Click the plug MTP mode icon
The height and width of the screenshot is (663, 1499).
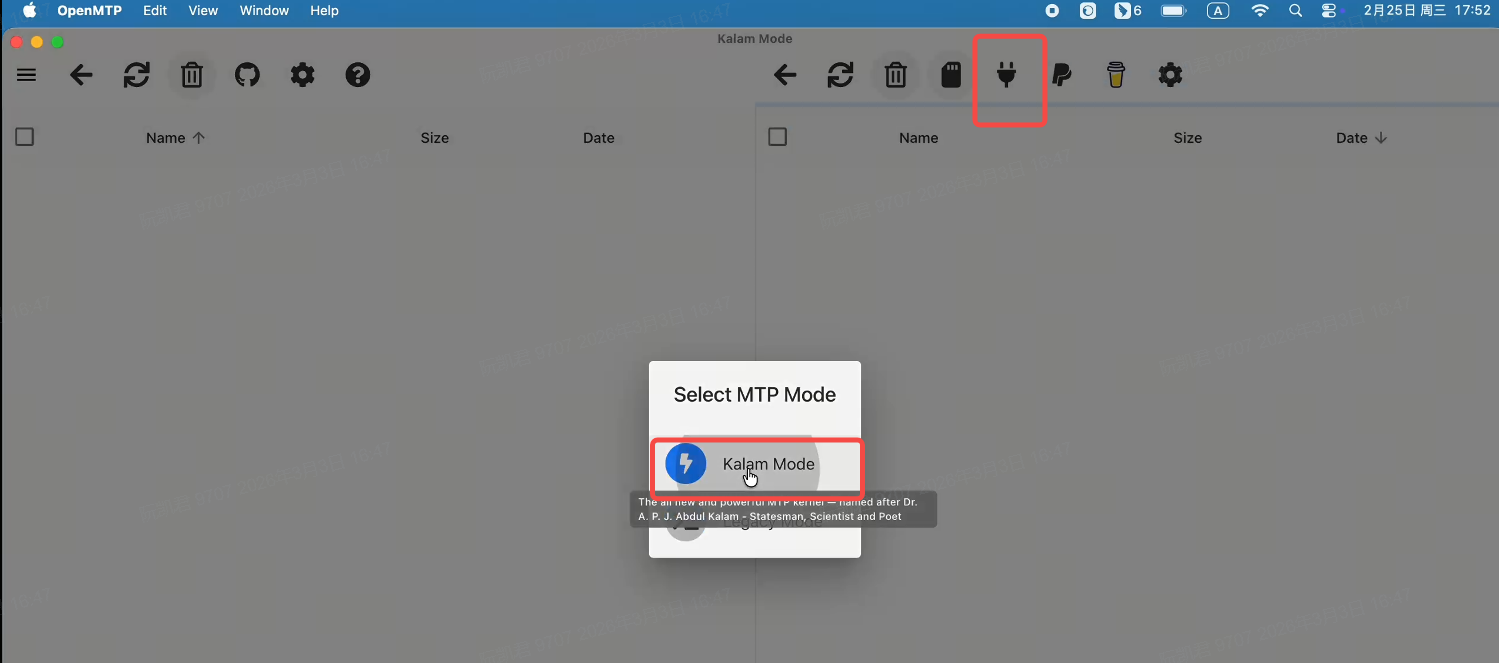pyautogui.click(x=1007, y=75)
